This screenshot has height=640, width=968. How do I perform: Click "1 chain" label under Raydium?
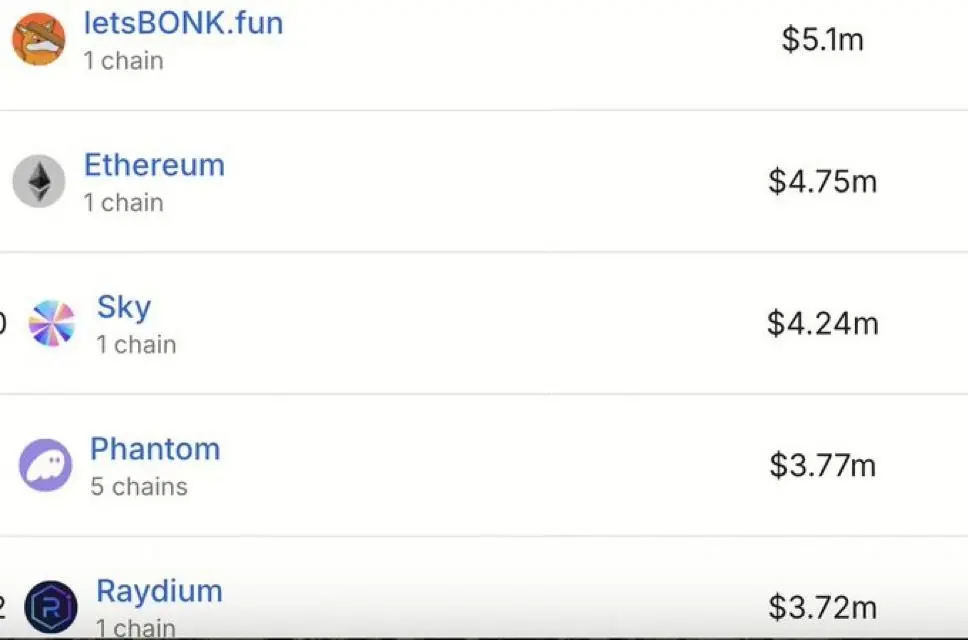coord(136,628)
